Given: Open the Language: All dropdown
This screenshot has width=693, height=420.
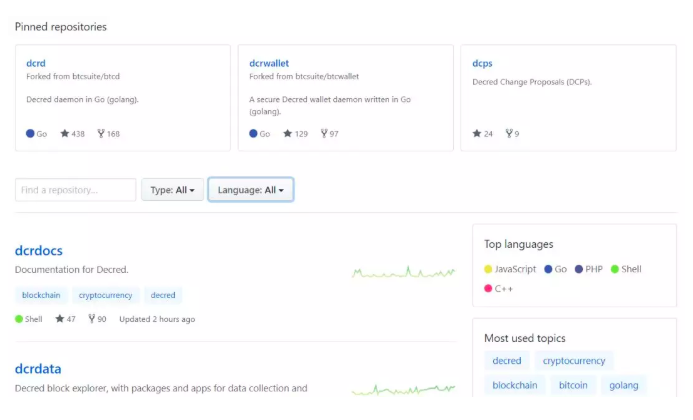Looking at the screenshot, I should click(250, 190).
